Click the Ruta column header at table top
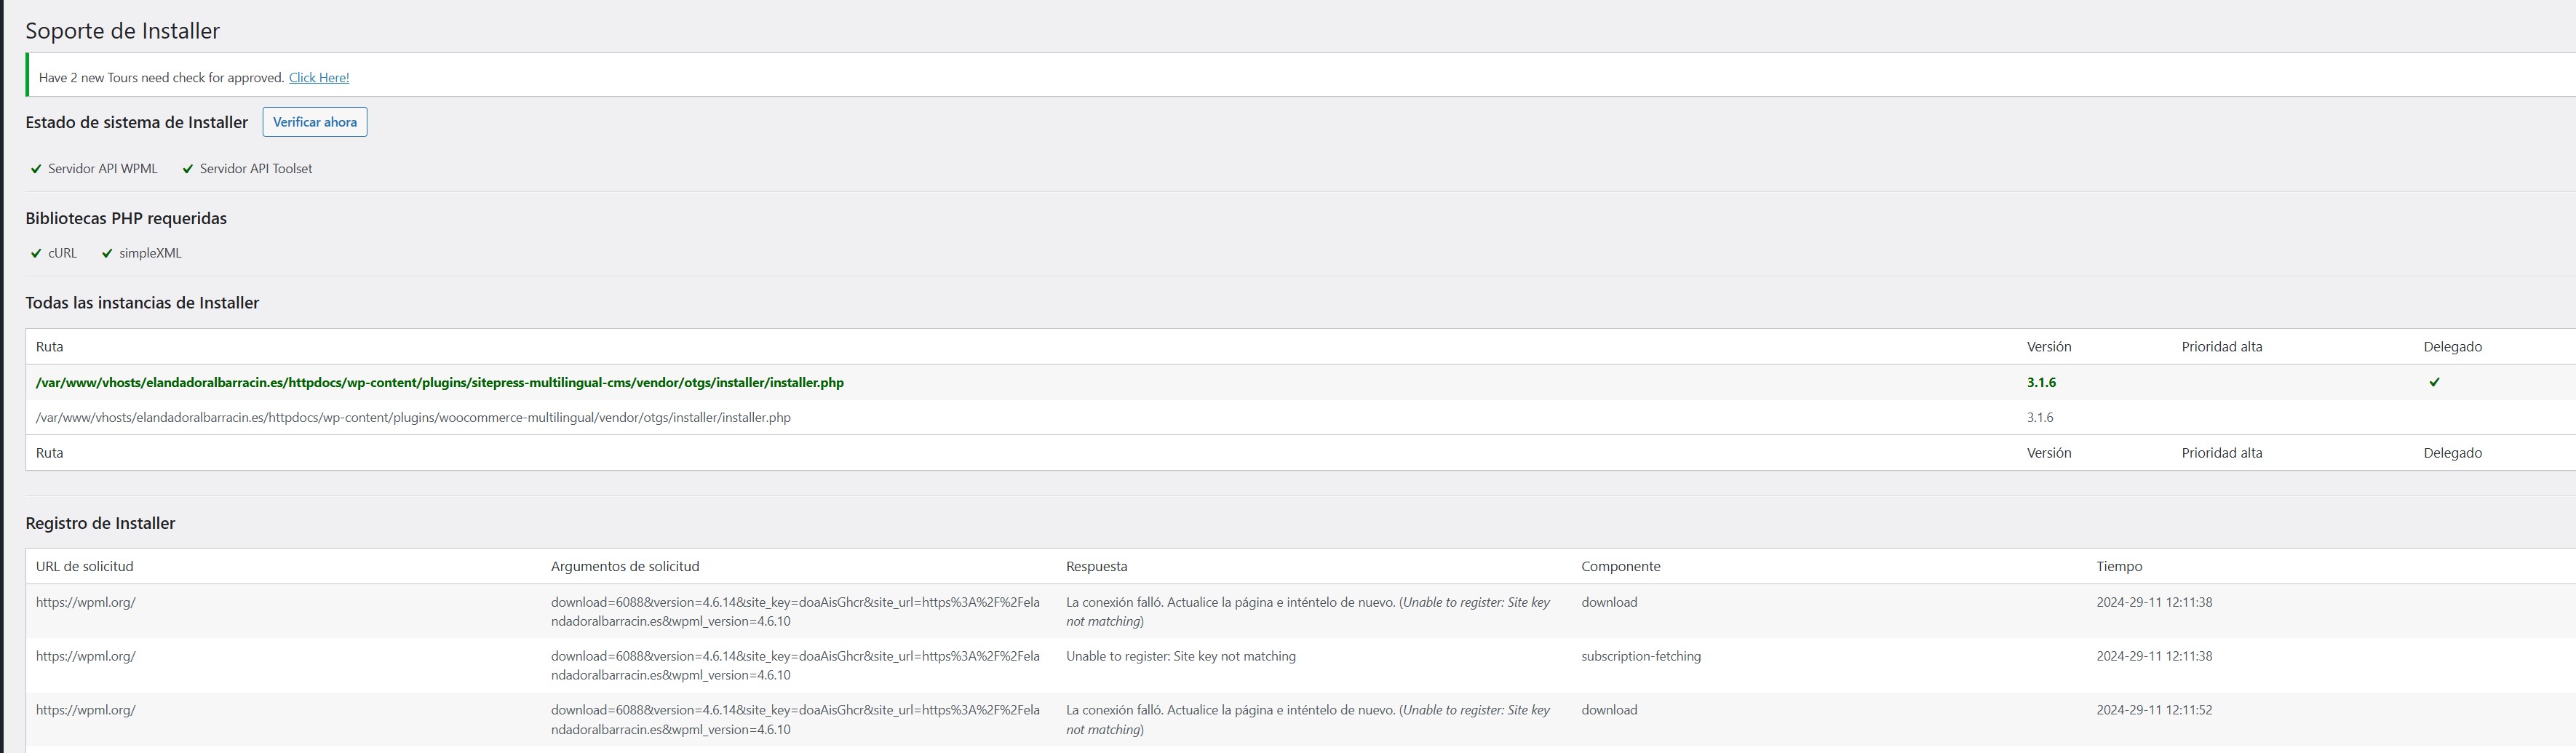 (x=50, y=347)
